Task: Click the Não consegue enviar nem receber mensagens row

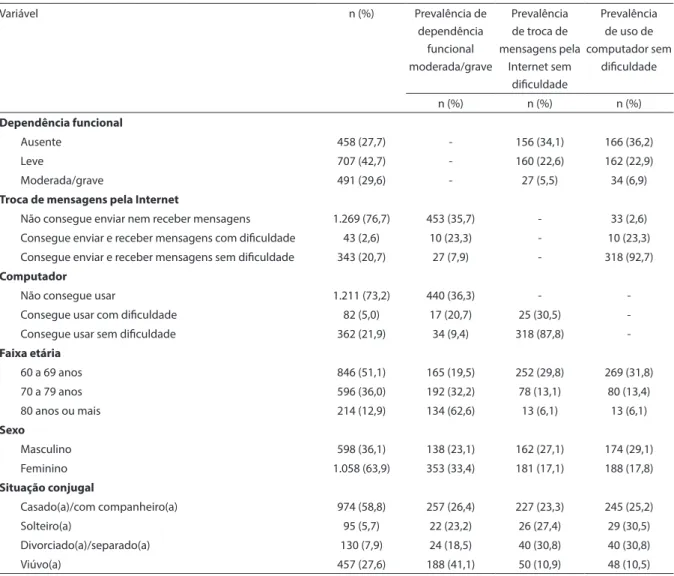Action: pos(337,219)
